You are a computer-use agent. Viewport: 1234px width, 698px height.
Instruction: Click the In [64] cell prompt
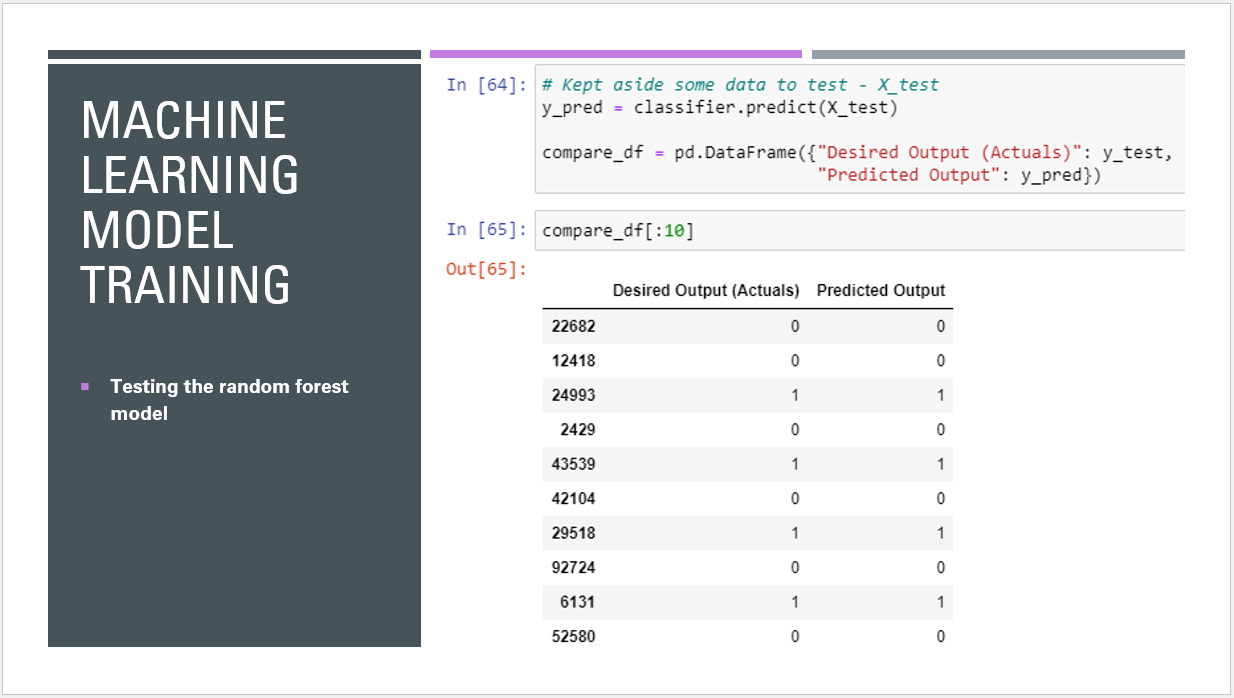pos(486,85)
